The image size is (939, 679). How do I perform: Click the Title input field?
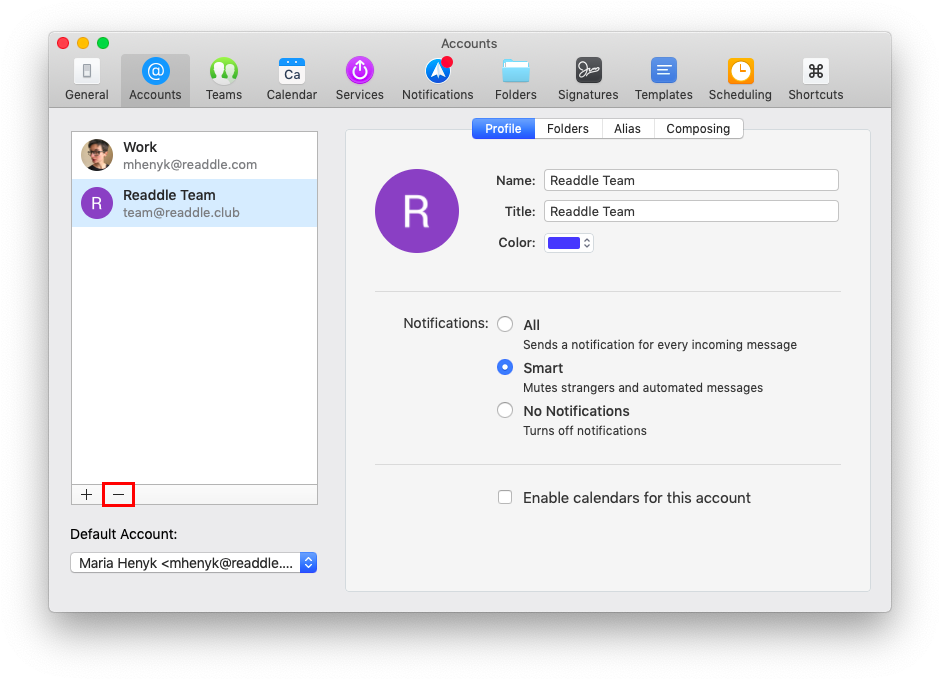click(x=691, y=211)
